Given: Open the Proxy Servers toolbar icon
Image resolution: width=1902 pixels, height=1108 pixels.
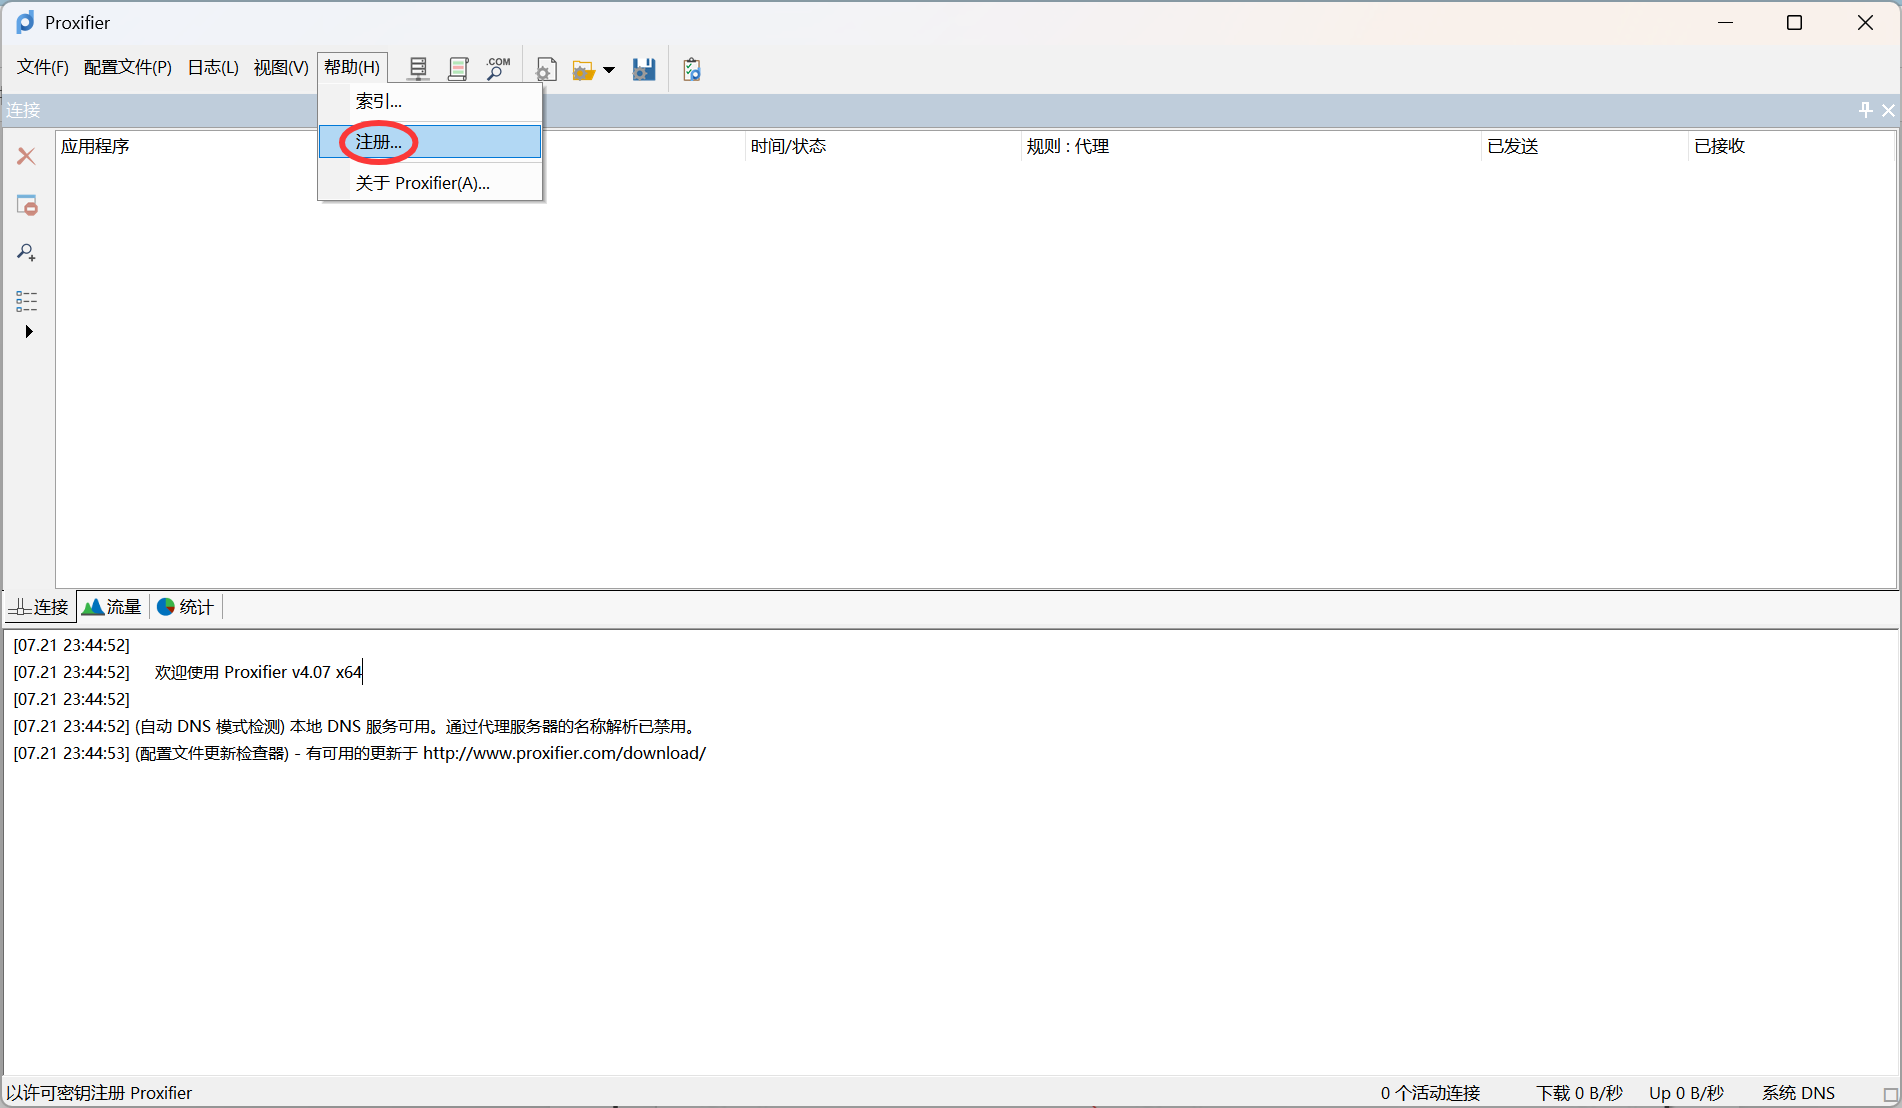Looking at the screenshot, I should tap(418, 69).
